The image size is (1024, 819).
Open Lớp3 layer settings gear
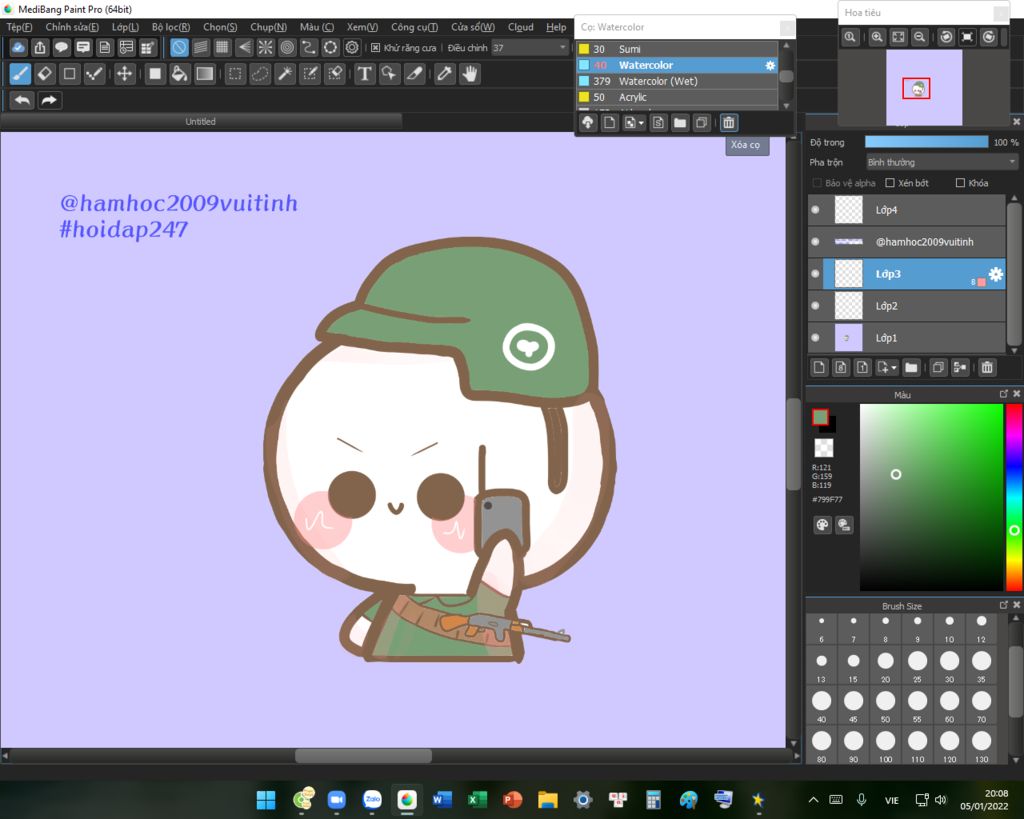[995, 274]
